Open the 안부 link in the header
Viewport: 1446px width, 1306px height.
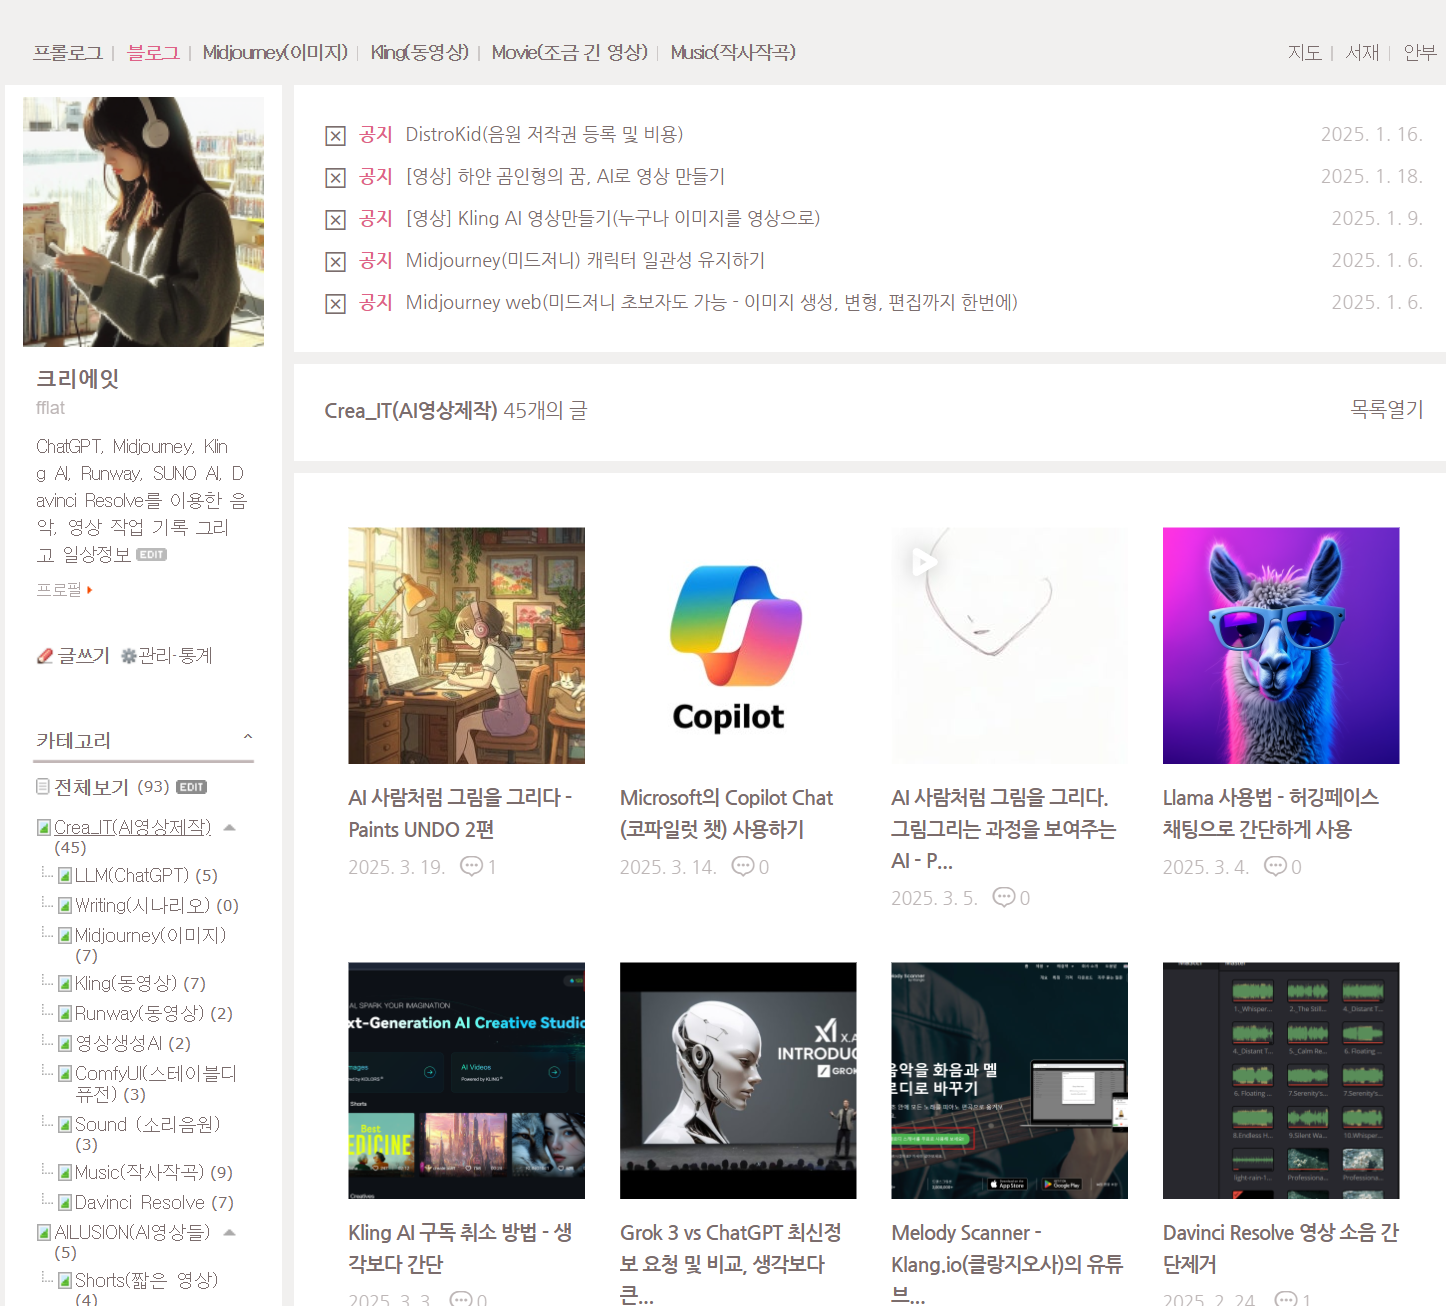click(x=1419, y=53)
